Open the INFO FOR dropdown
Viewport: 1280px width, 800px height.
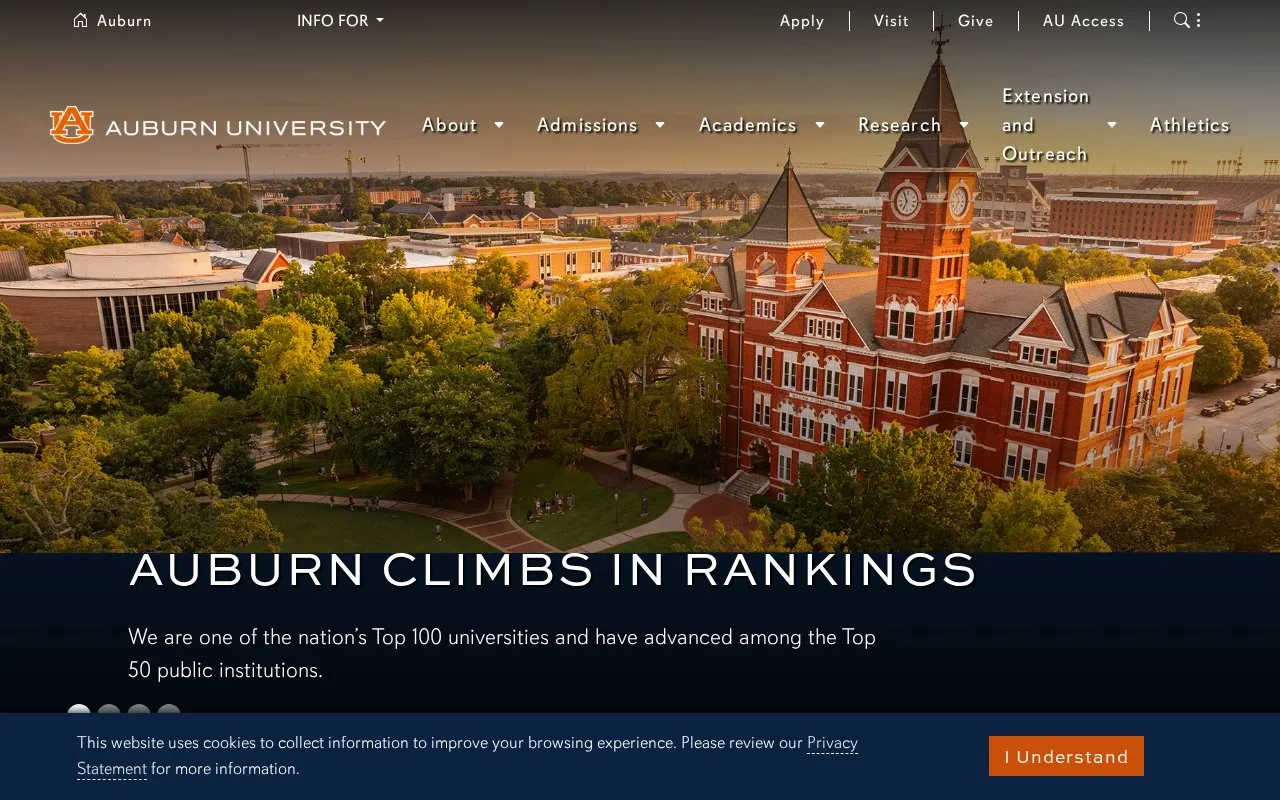coord(340,21)
